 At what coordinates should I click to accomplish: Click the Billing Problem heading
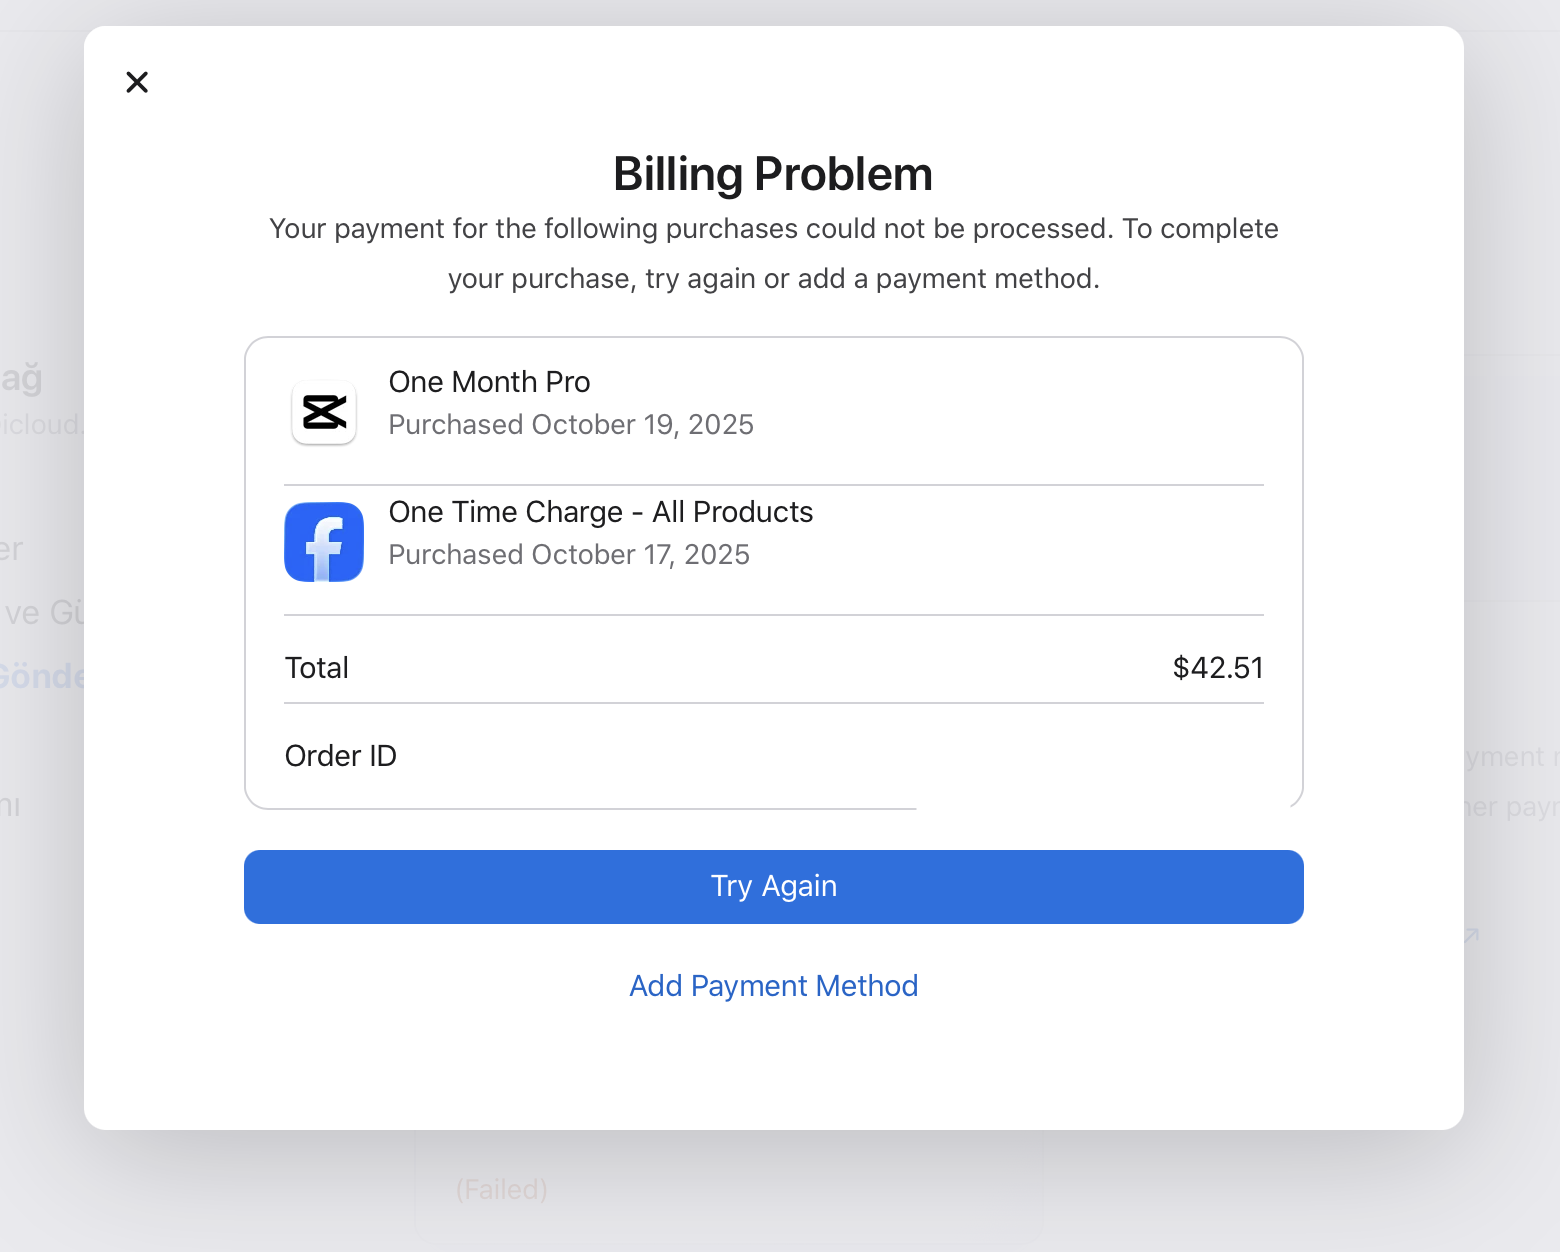click(x=773, y=174)
